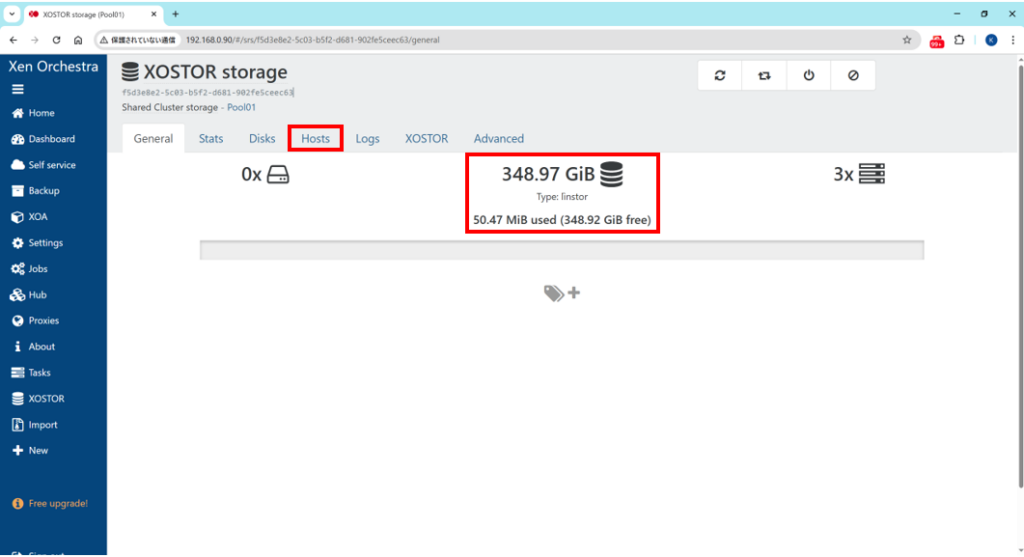
Task: Toggle the sidebar hamburger menu
Action: pos(18,89)
